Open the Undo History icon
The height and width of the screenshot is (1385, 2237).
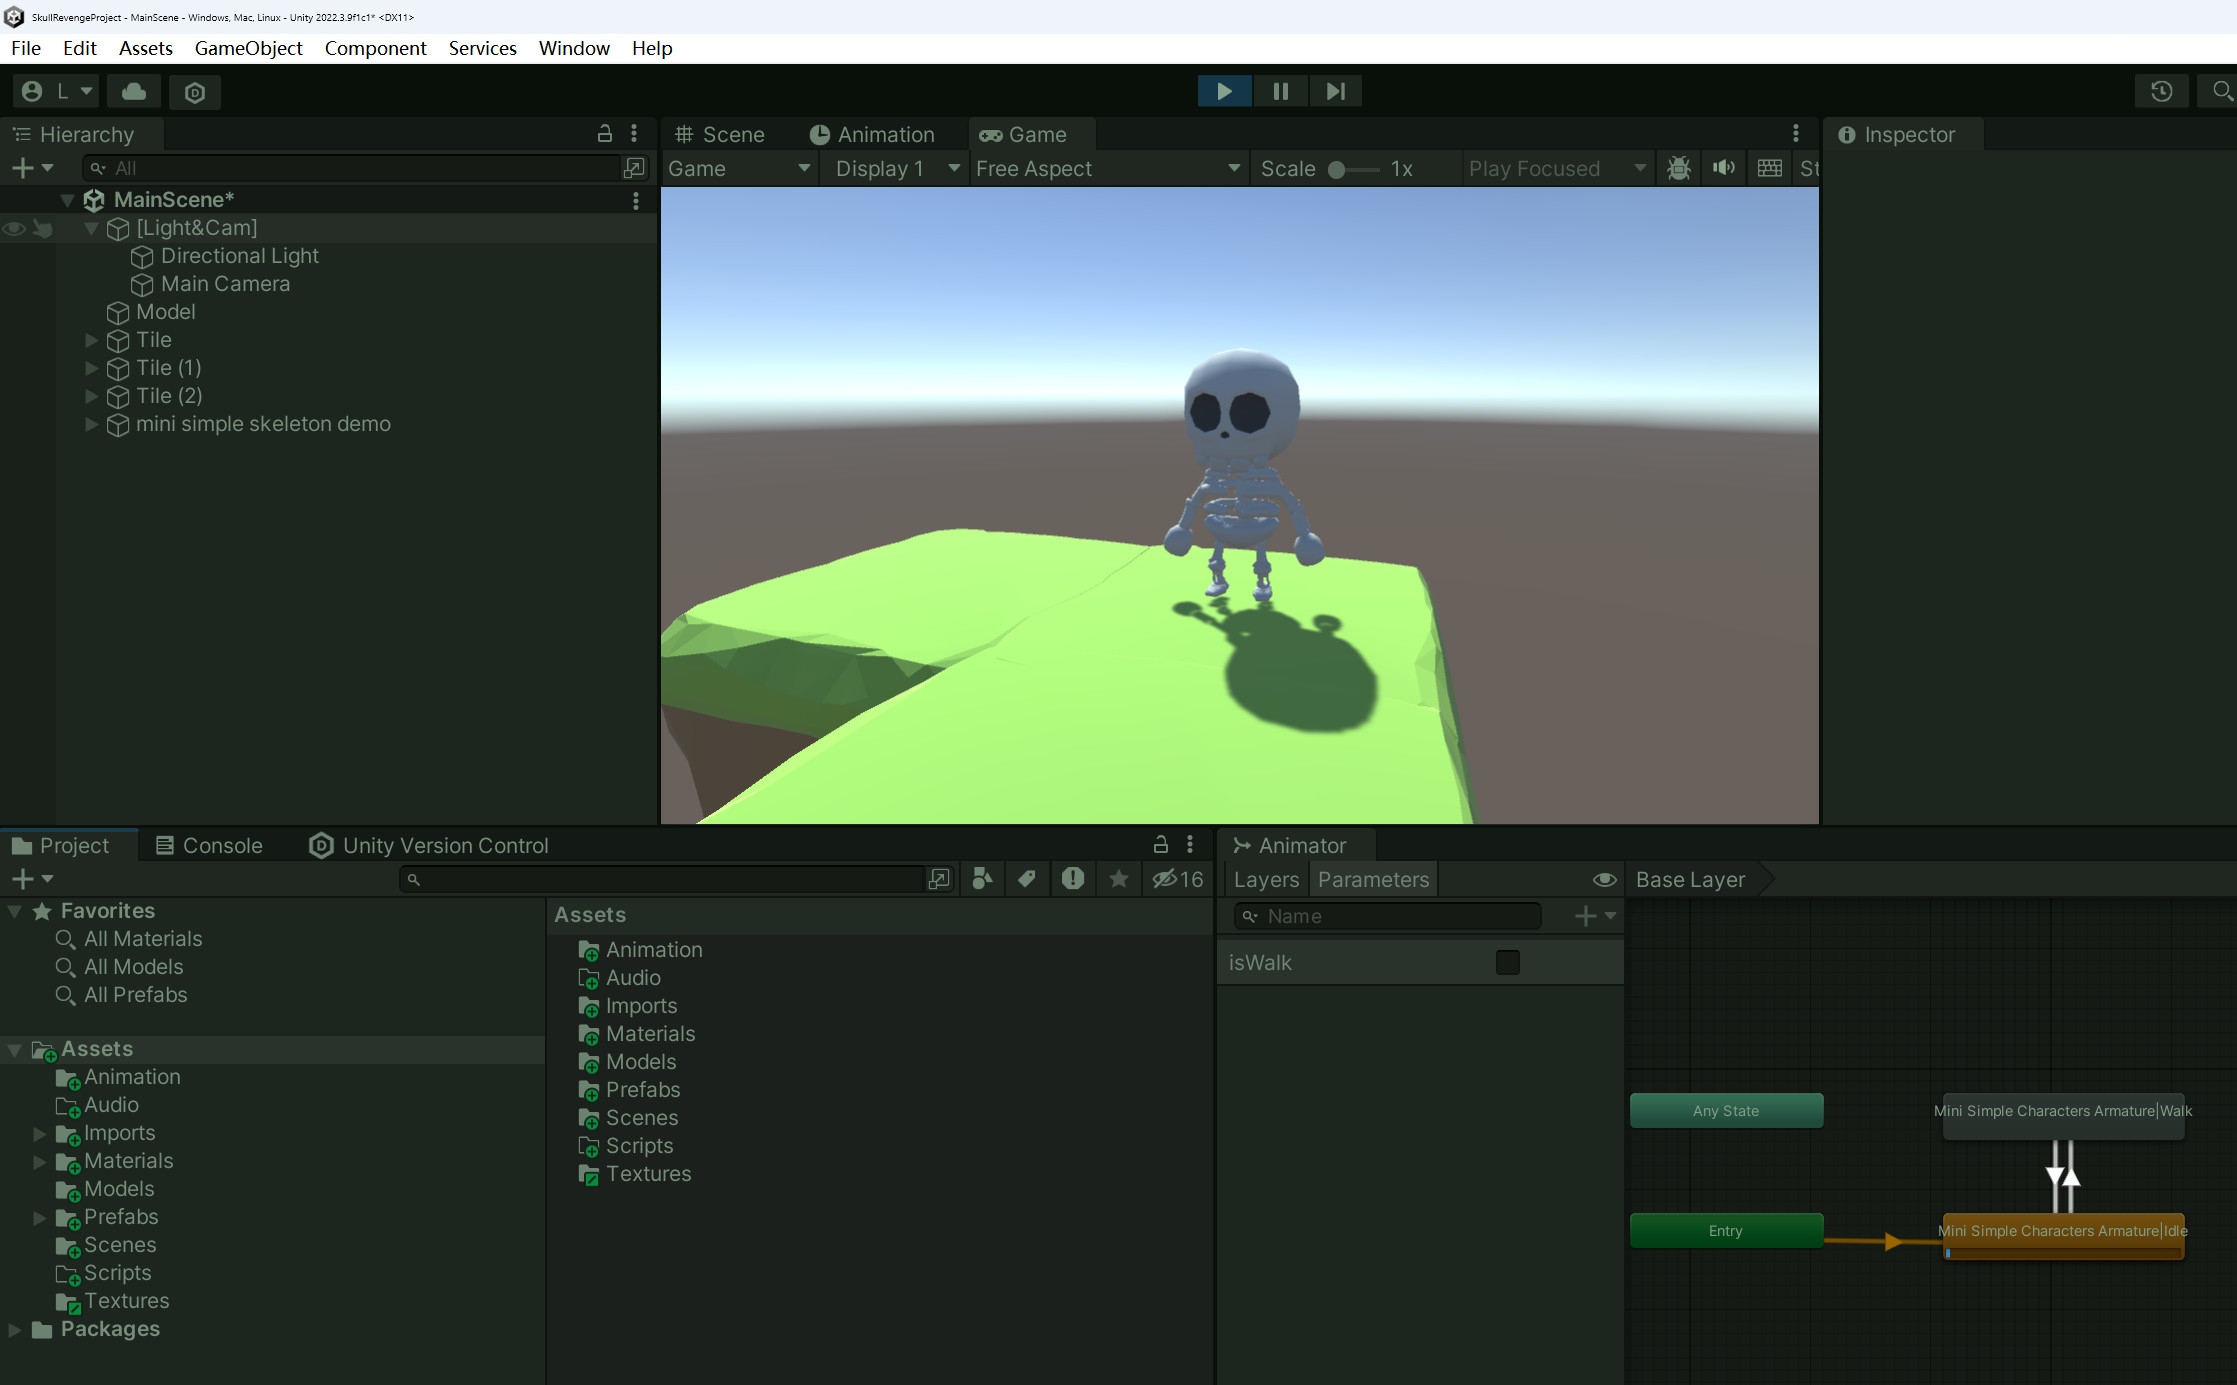pyautogui.click(x=2161, y=91)
